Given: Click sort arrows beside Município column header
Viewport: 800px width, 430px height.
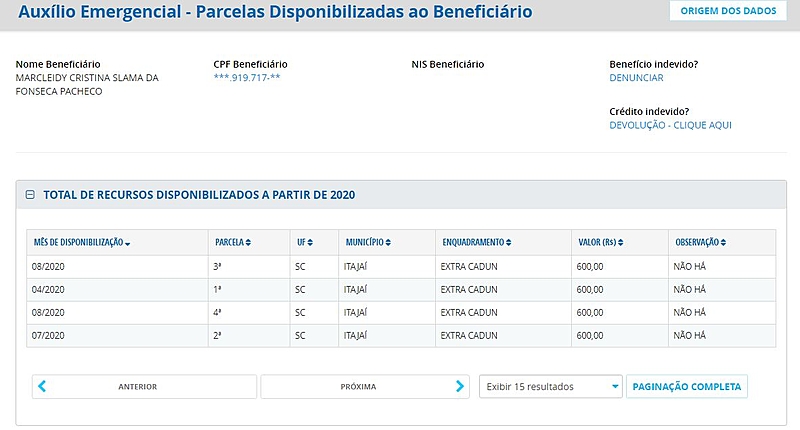Looking at the screenshot, I should pos(388,243).
